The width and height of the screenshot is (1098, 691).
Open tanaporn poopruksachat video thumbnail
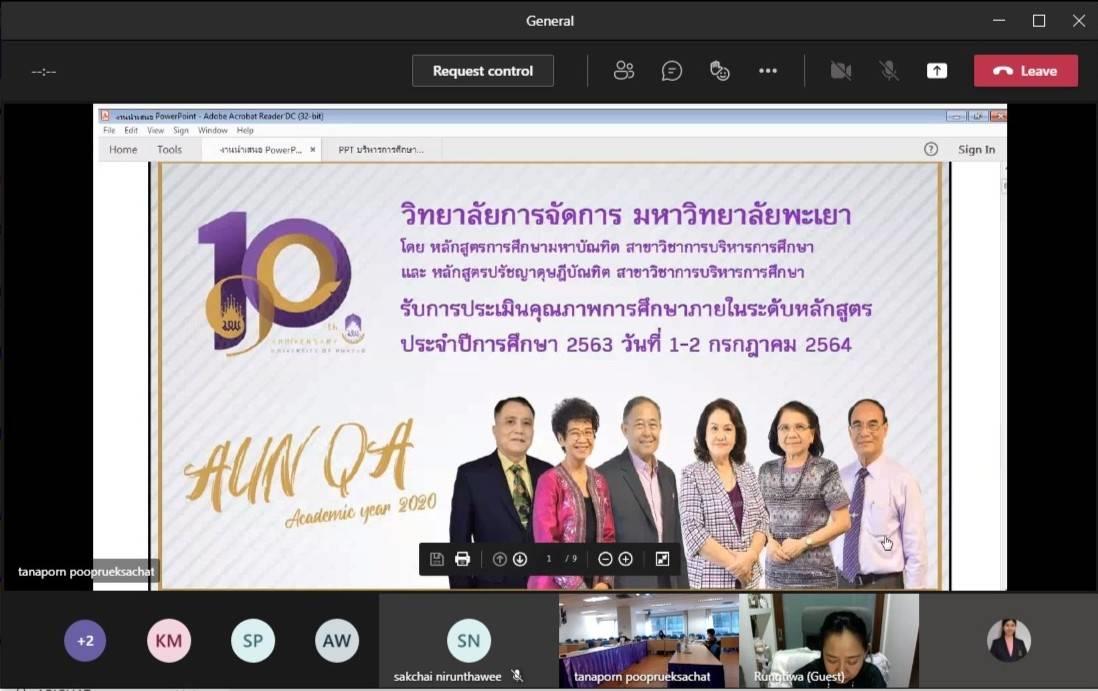tap(648, 641)
